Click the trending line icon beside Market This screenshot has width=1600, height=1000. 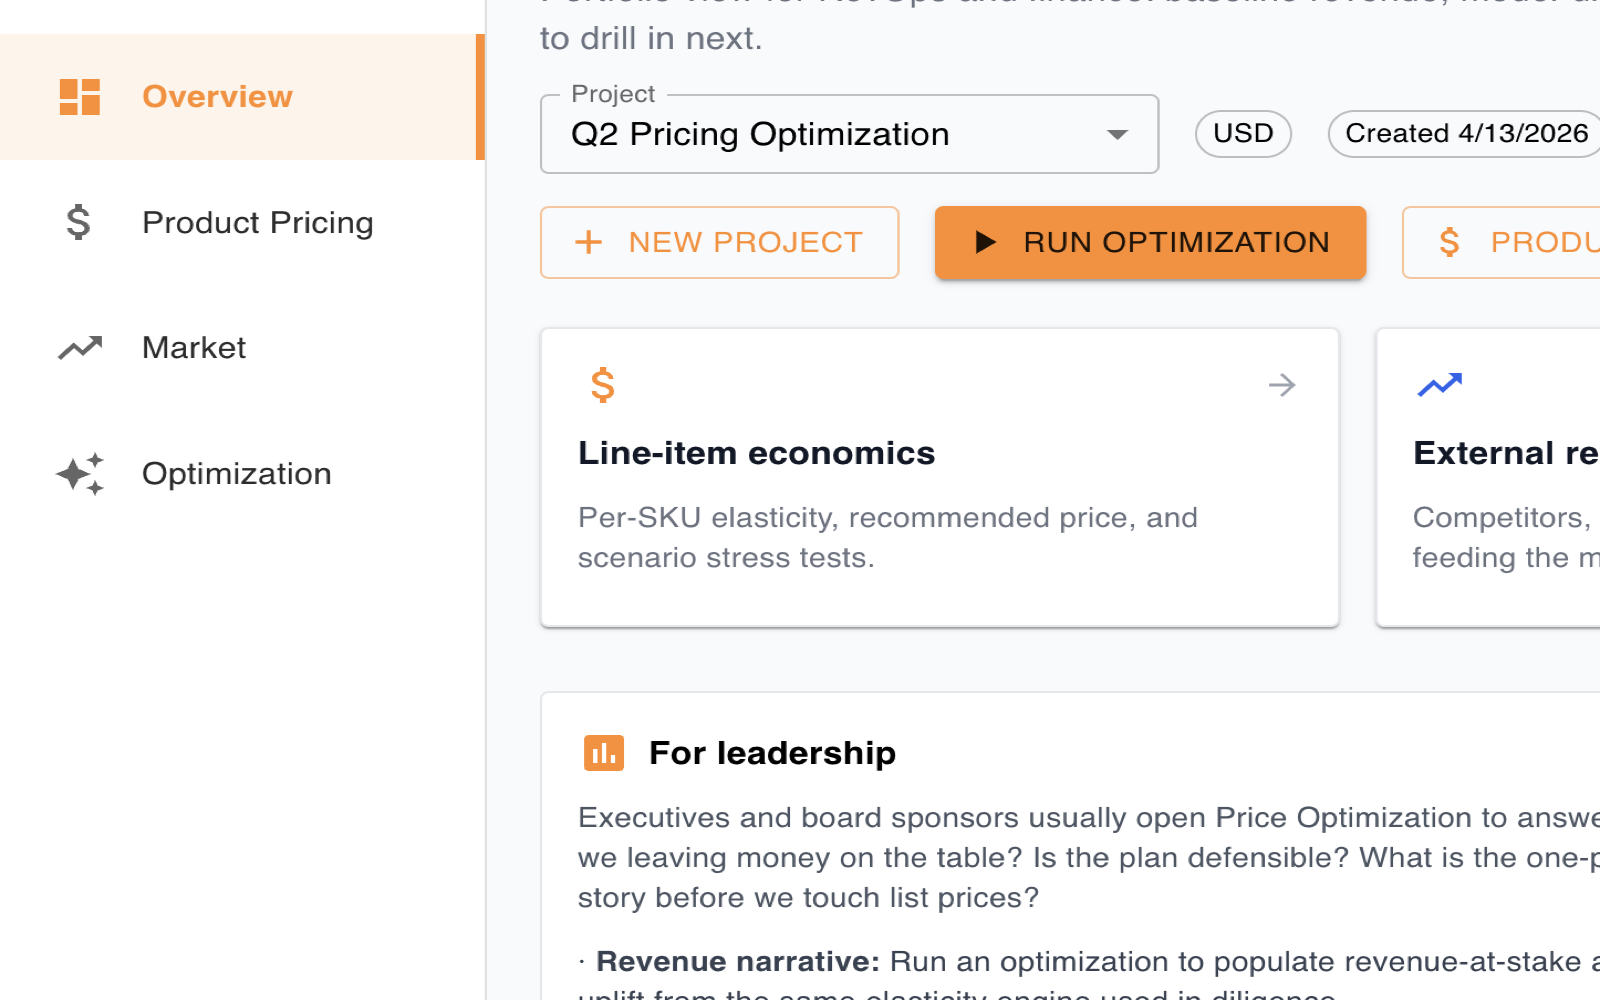tap(80, 347)
